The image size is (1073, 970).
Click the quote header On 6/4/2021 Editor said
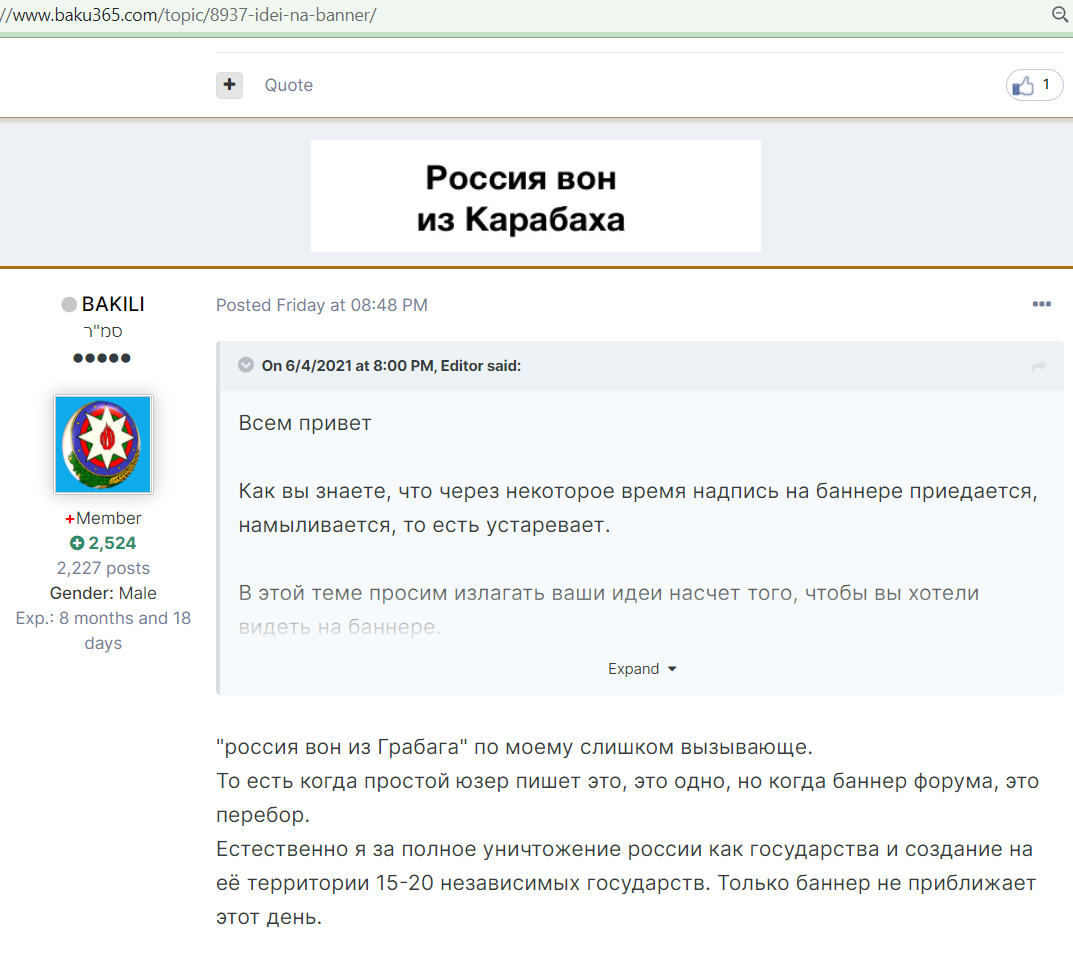coord(391,366)
